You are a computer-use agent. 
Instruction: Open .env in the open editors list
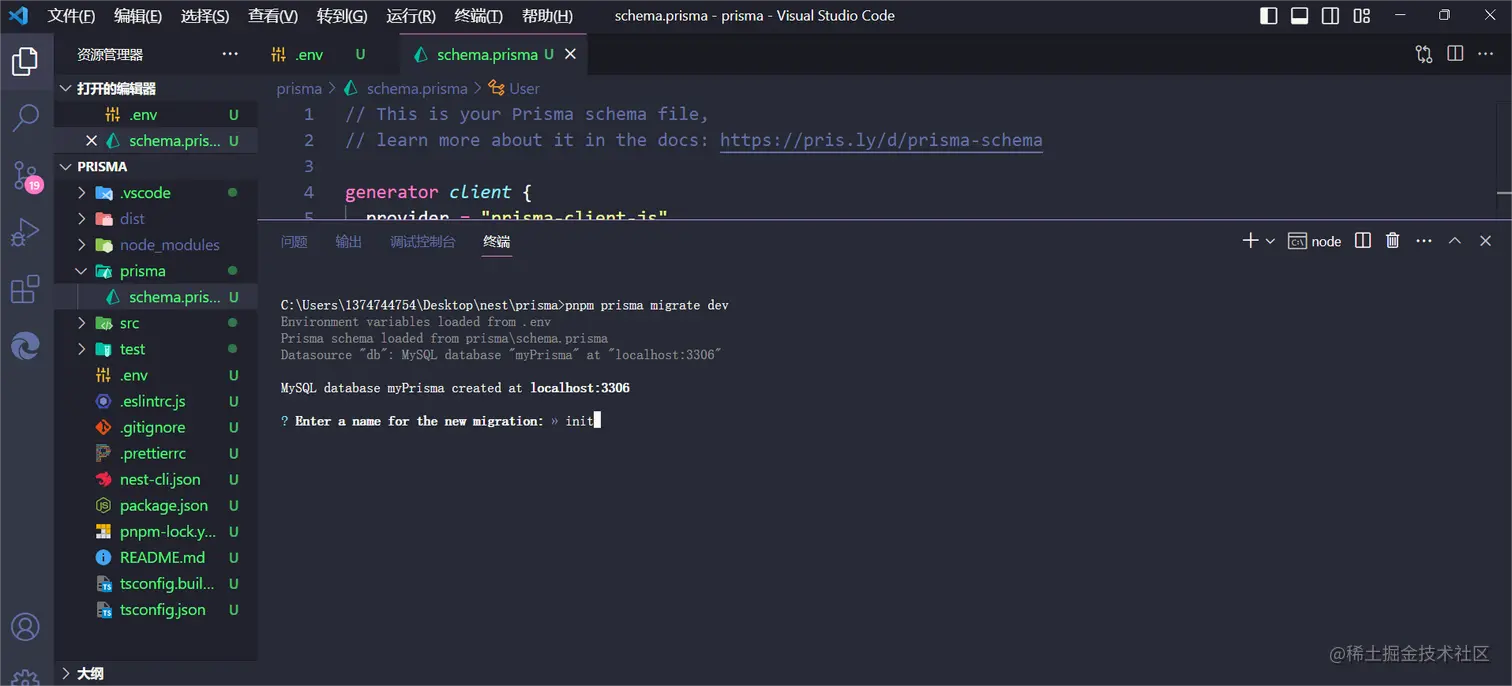(155, 115)
